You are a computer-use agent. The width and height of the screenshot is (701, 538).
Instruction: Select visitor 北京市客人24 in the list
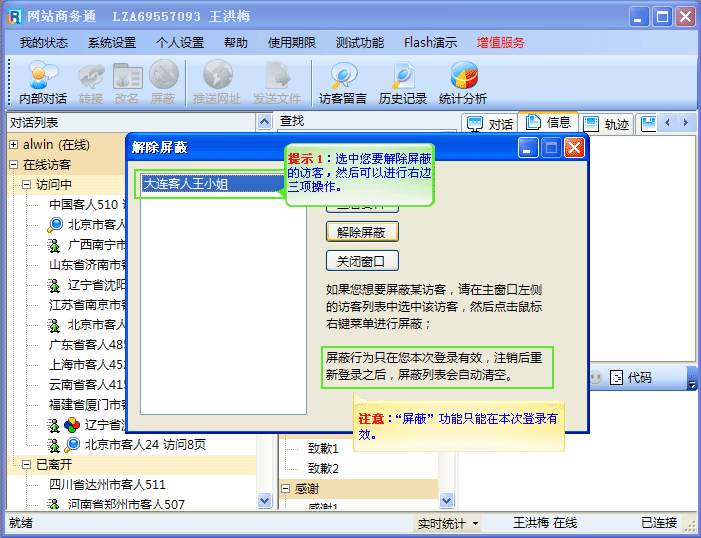pos(145,445)
